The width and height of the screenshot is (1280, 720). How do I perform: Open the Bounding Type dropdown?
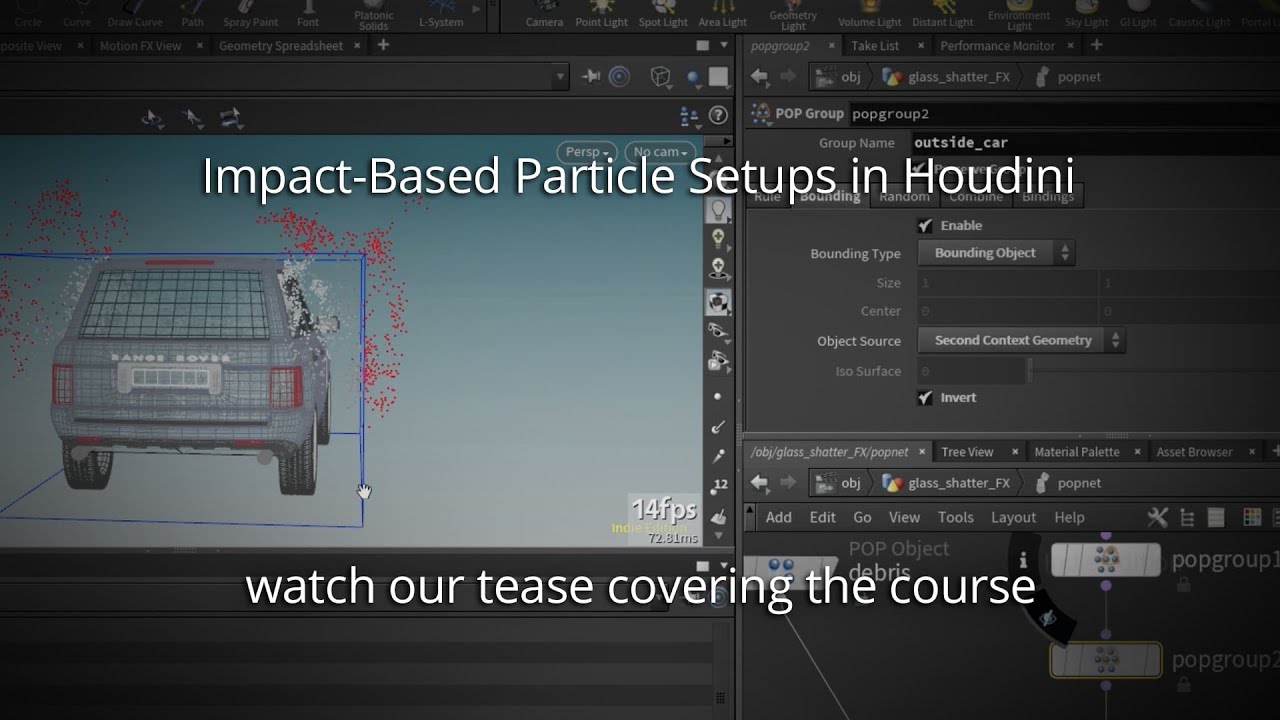(996, 253)
